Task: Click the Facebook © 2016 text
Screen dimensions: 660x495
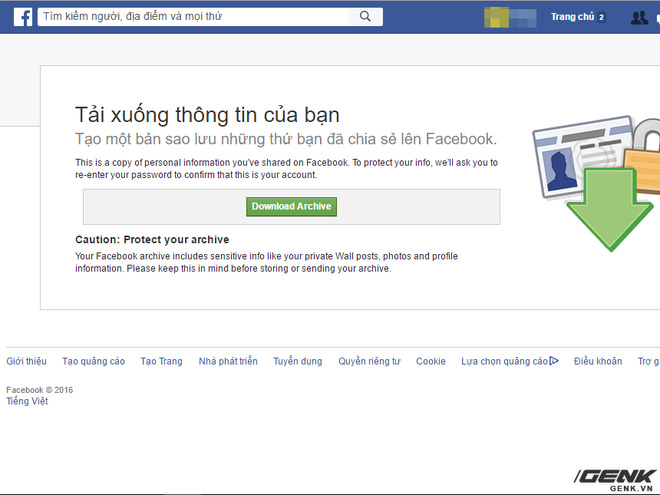Action: coord(40,390)
